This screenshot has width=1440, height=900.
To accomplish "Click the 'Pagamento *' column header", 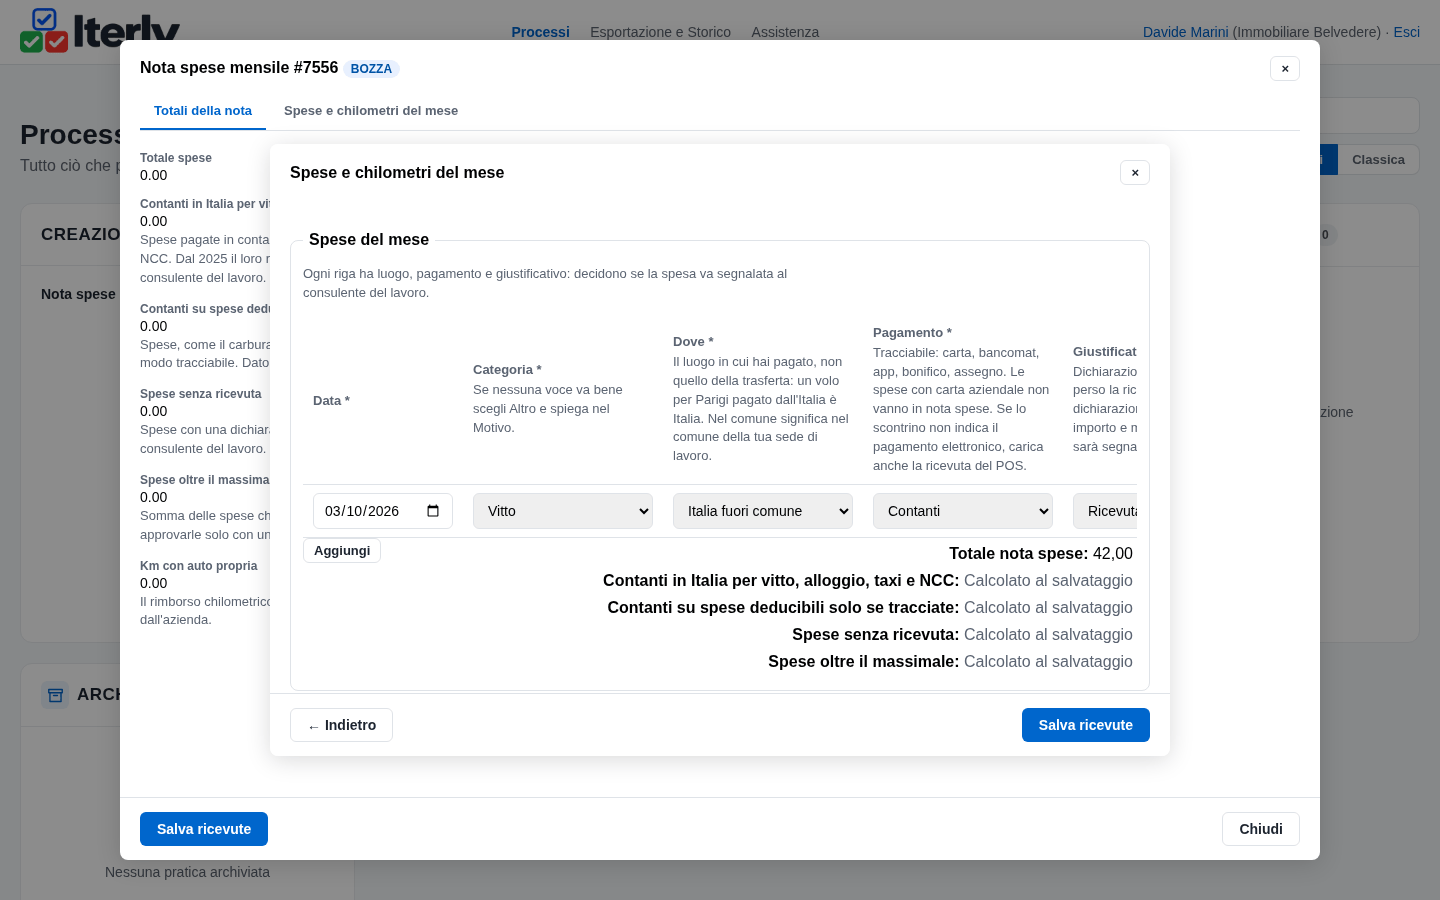I will point(912,333).
